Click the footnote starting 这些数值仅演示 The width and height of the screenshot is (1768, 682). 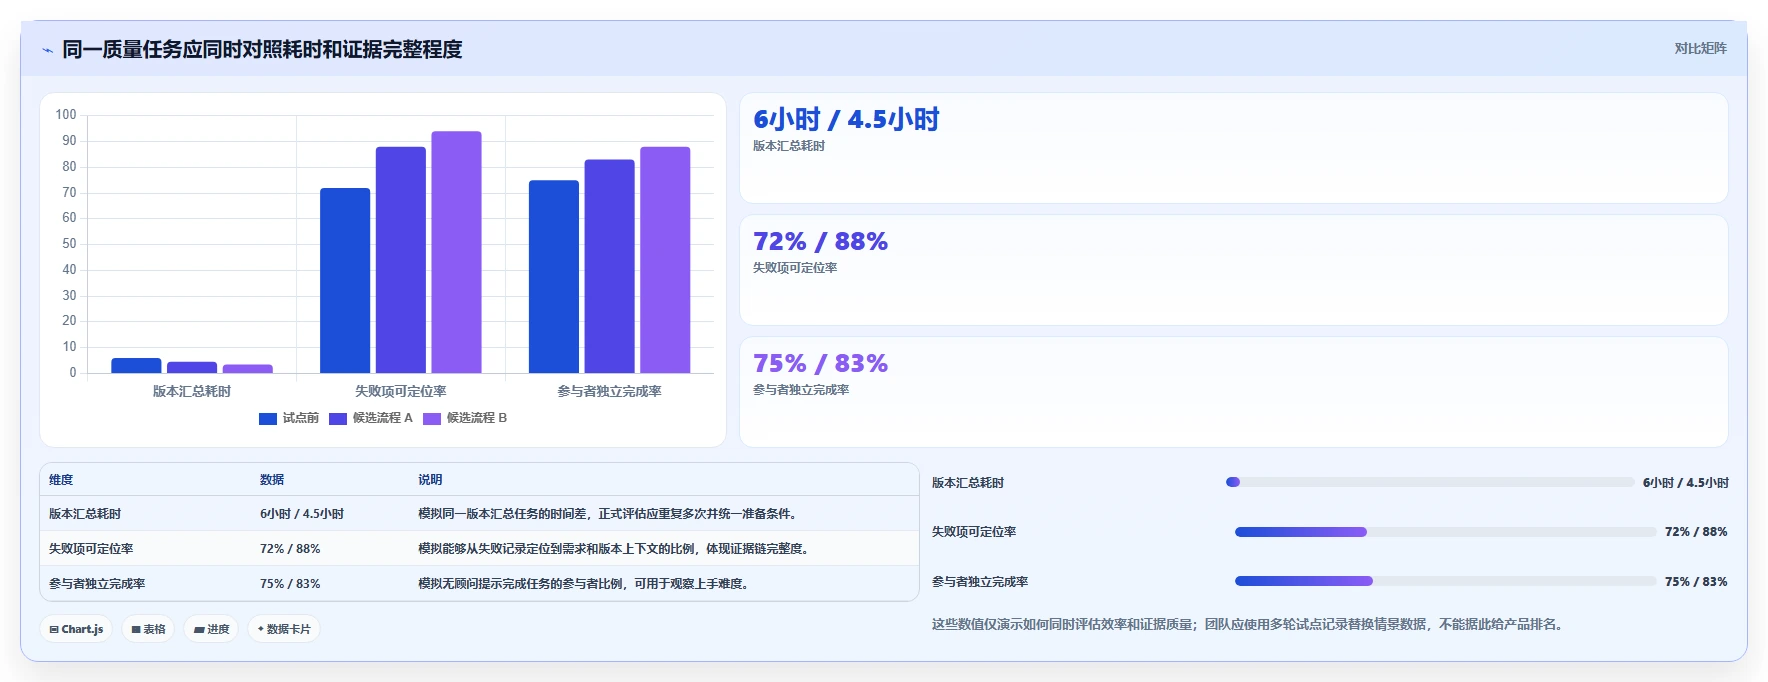(1249, 624)
